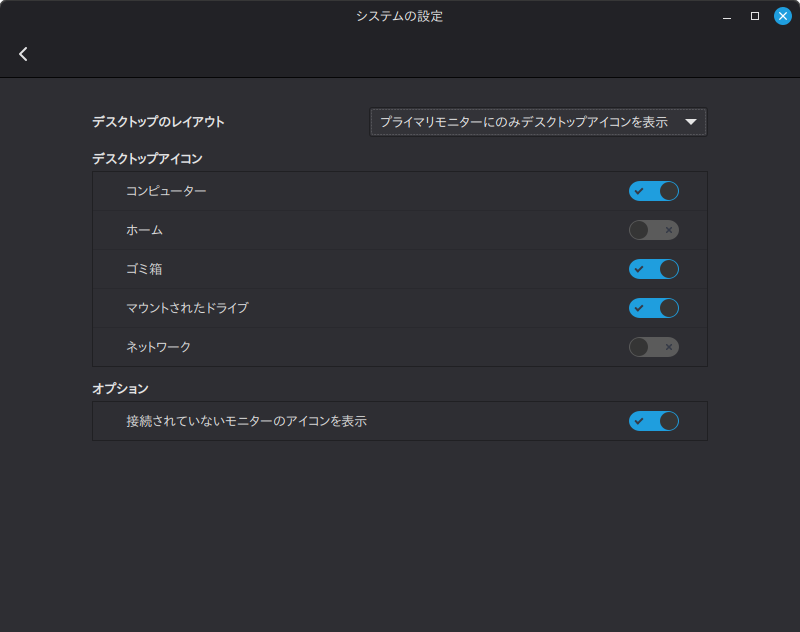800x632 pixels.
Task: Click the コンピューター row label
Action: click(x=166, y=191)
